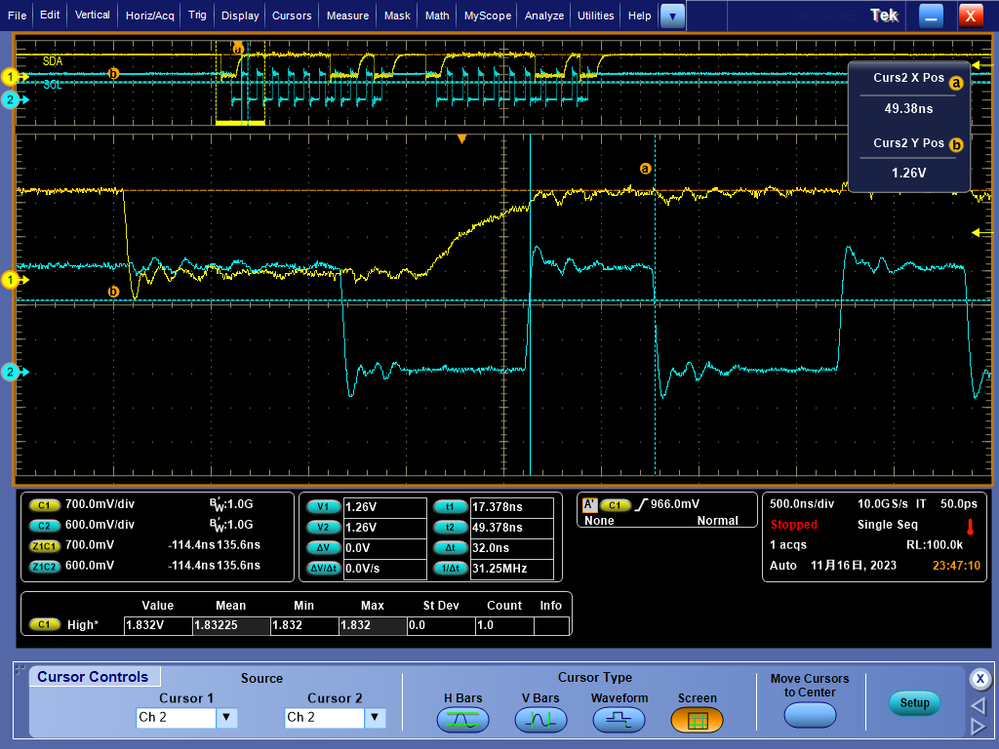Click the Cursor Controls tab title

coord(92,677)
